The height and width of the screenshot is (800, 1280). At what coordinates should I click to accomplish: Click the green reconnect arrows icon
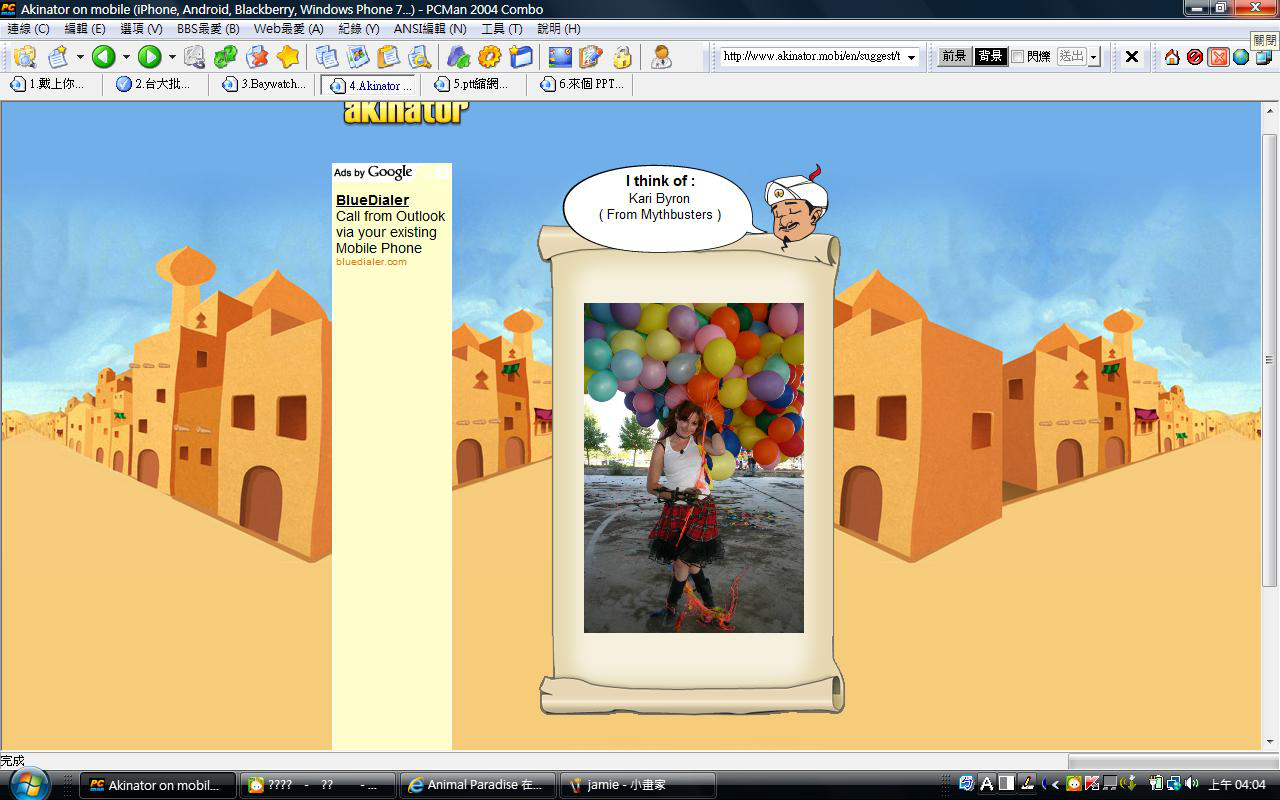point(226,56)
